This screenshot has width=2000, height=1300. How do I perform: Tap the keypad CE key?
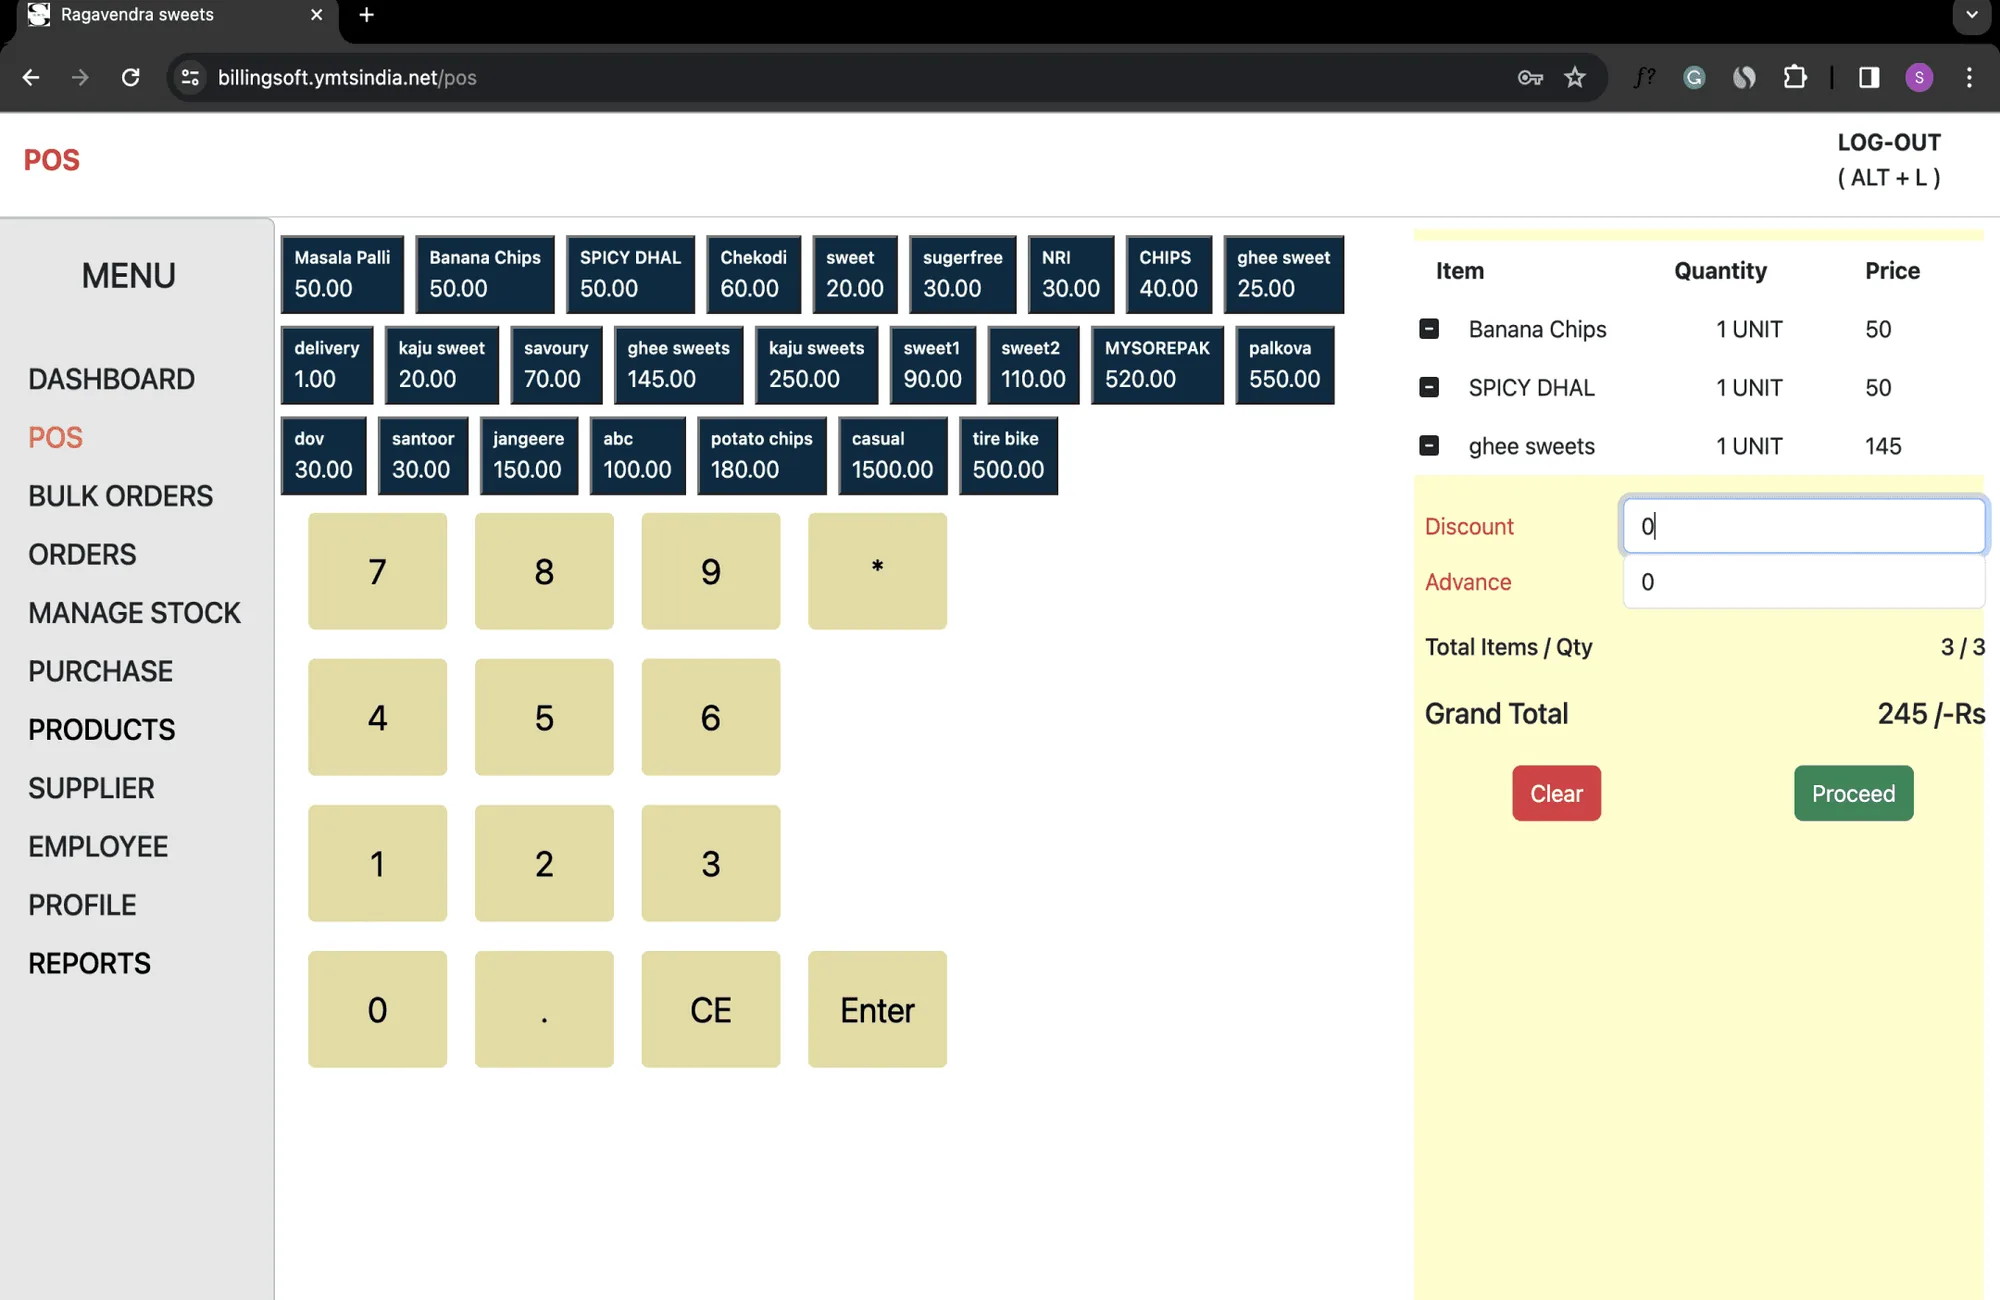point(710,1009)
